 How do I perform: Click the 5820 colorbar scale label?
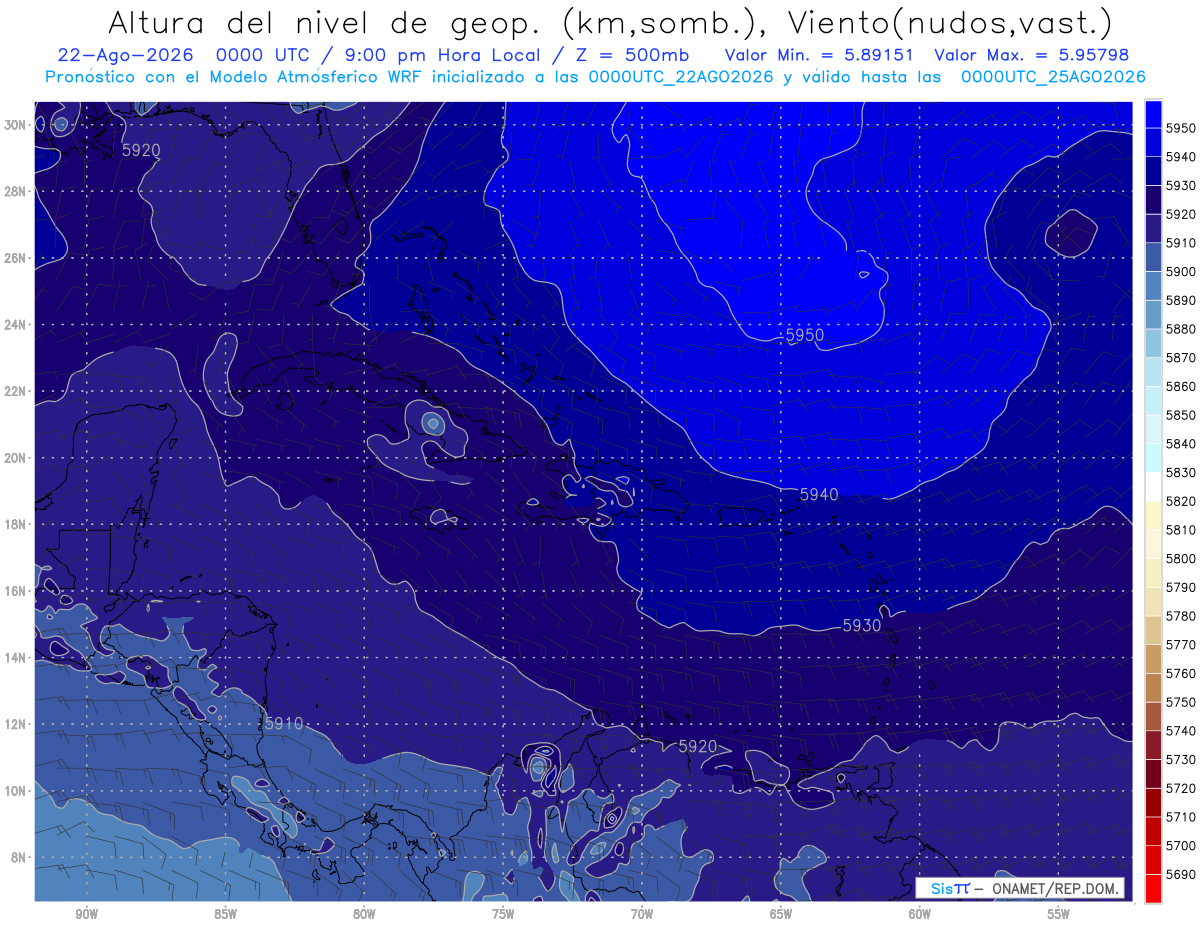pos(1180,501)
